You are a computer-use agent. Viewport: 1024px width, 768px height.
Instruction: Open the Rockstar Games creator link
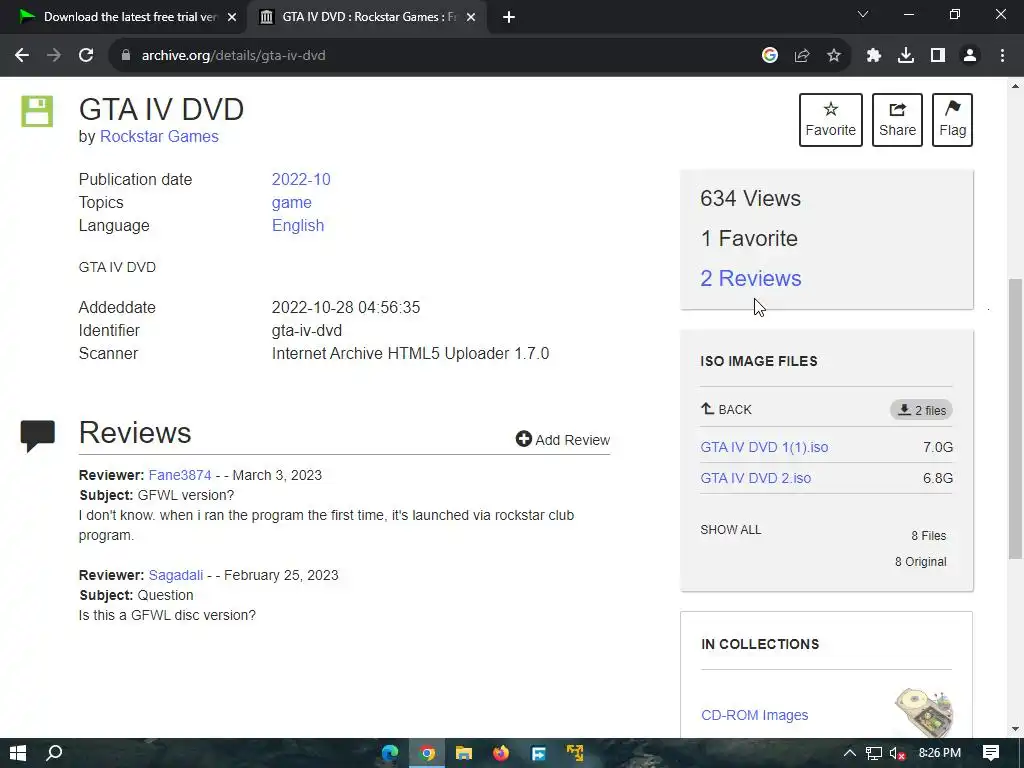159,136
